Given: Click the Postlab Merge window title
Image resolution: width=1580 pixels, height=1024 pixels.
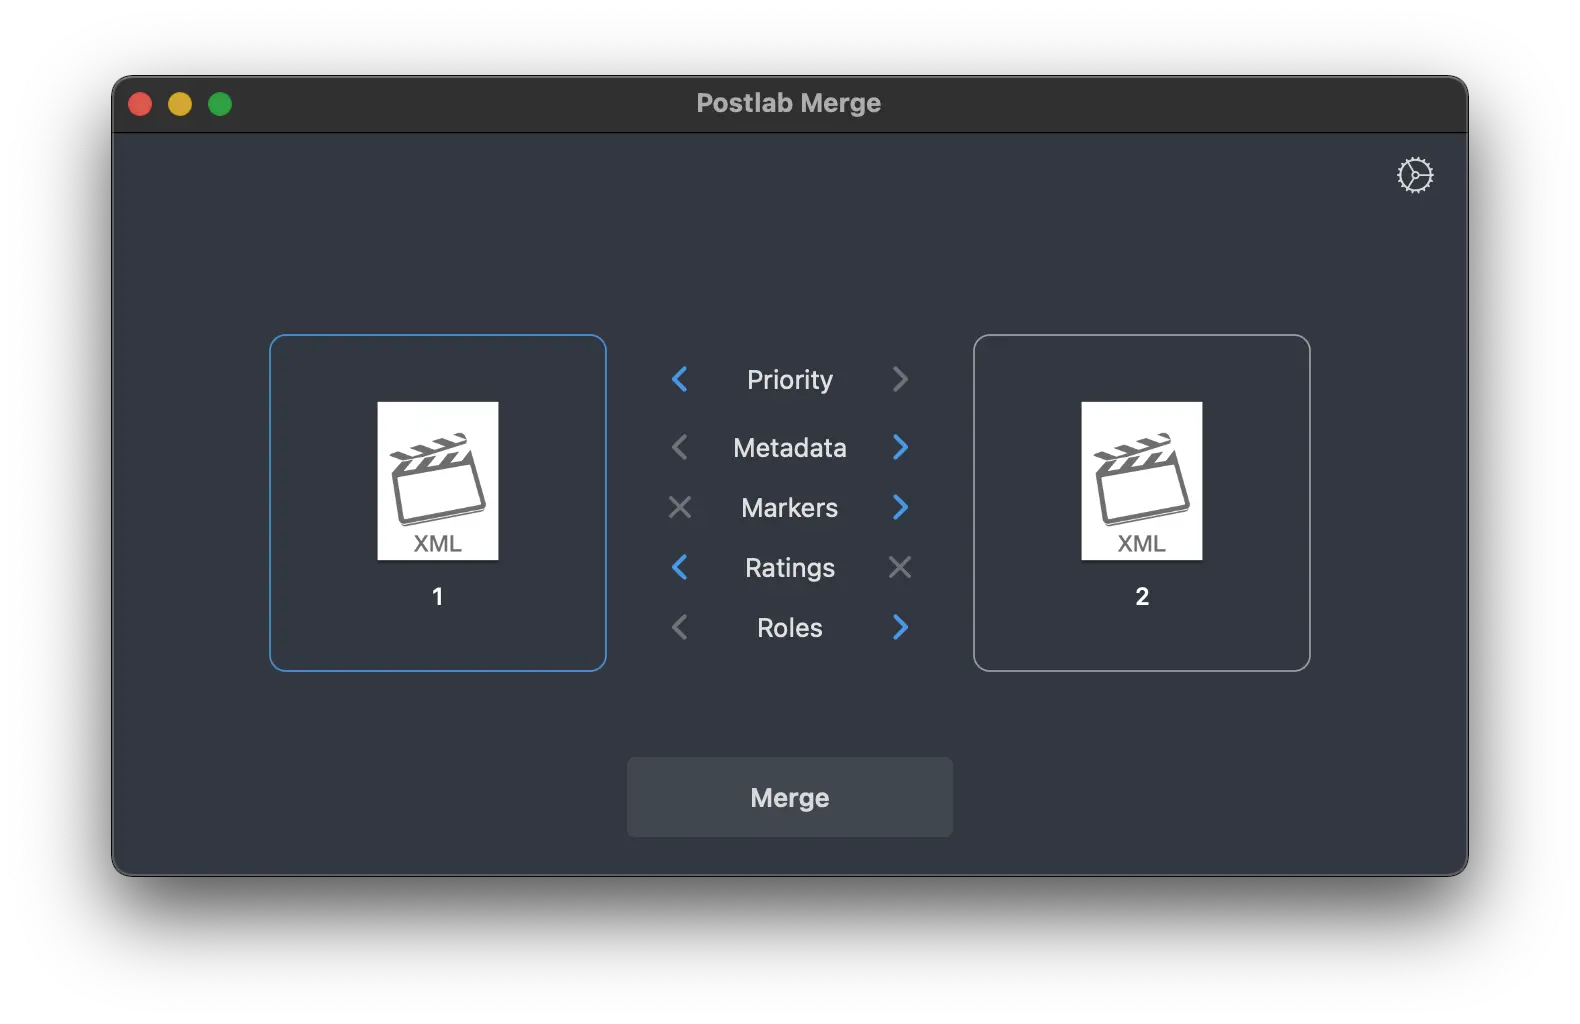Looking at the screenshot, I should click(788, 103).
